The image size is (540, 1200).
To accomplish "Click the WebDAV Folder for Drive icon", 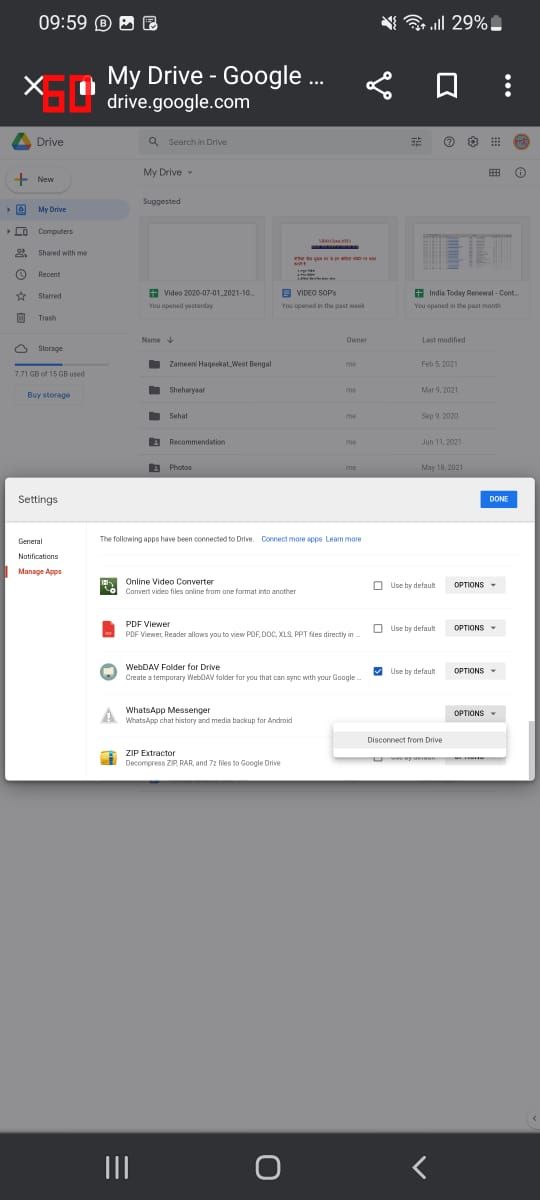I will (109, 672).
